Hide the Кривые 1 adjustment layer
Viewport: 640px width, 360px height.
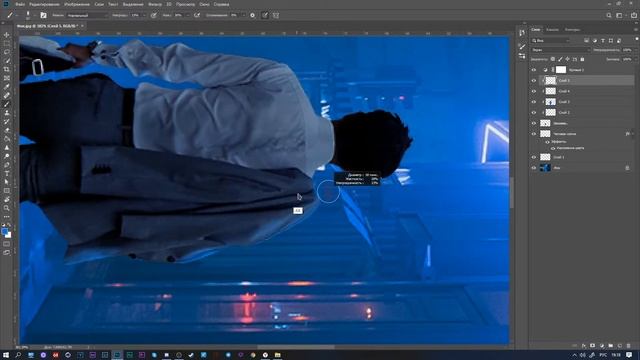pos(533,70)
